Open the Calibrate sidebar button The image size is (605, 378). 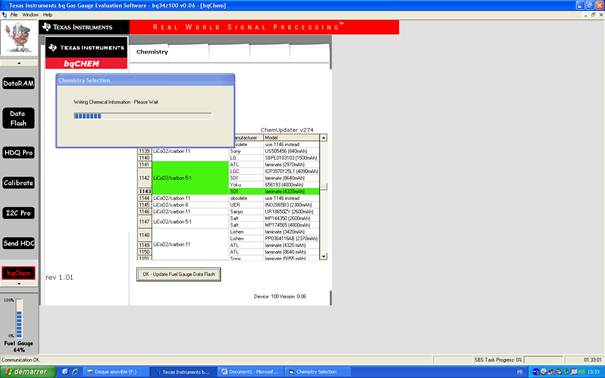click(19, 183)
